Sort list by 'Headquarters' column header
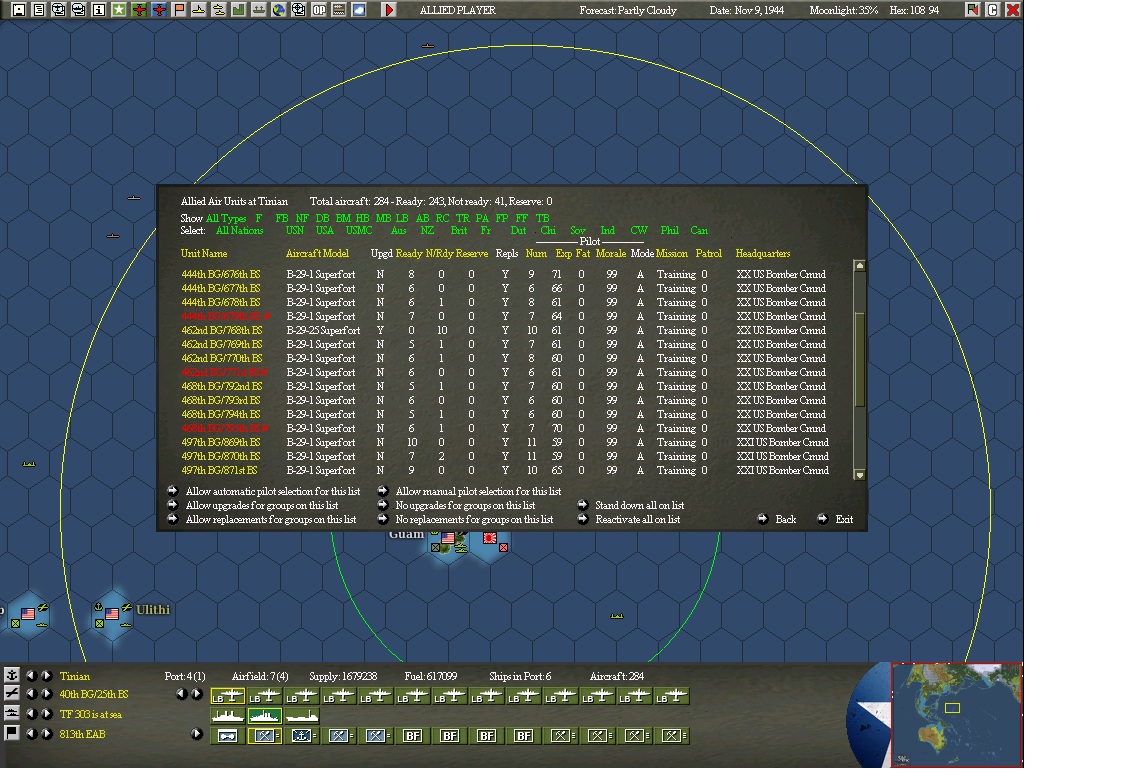This screenshot has height=774, width=1137. click(x=763, y=253)
